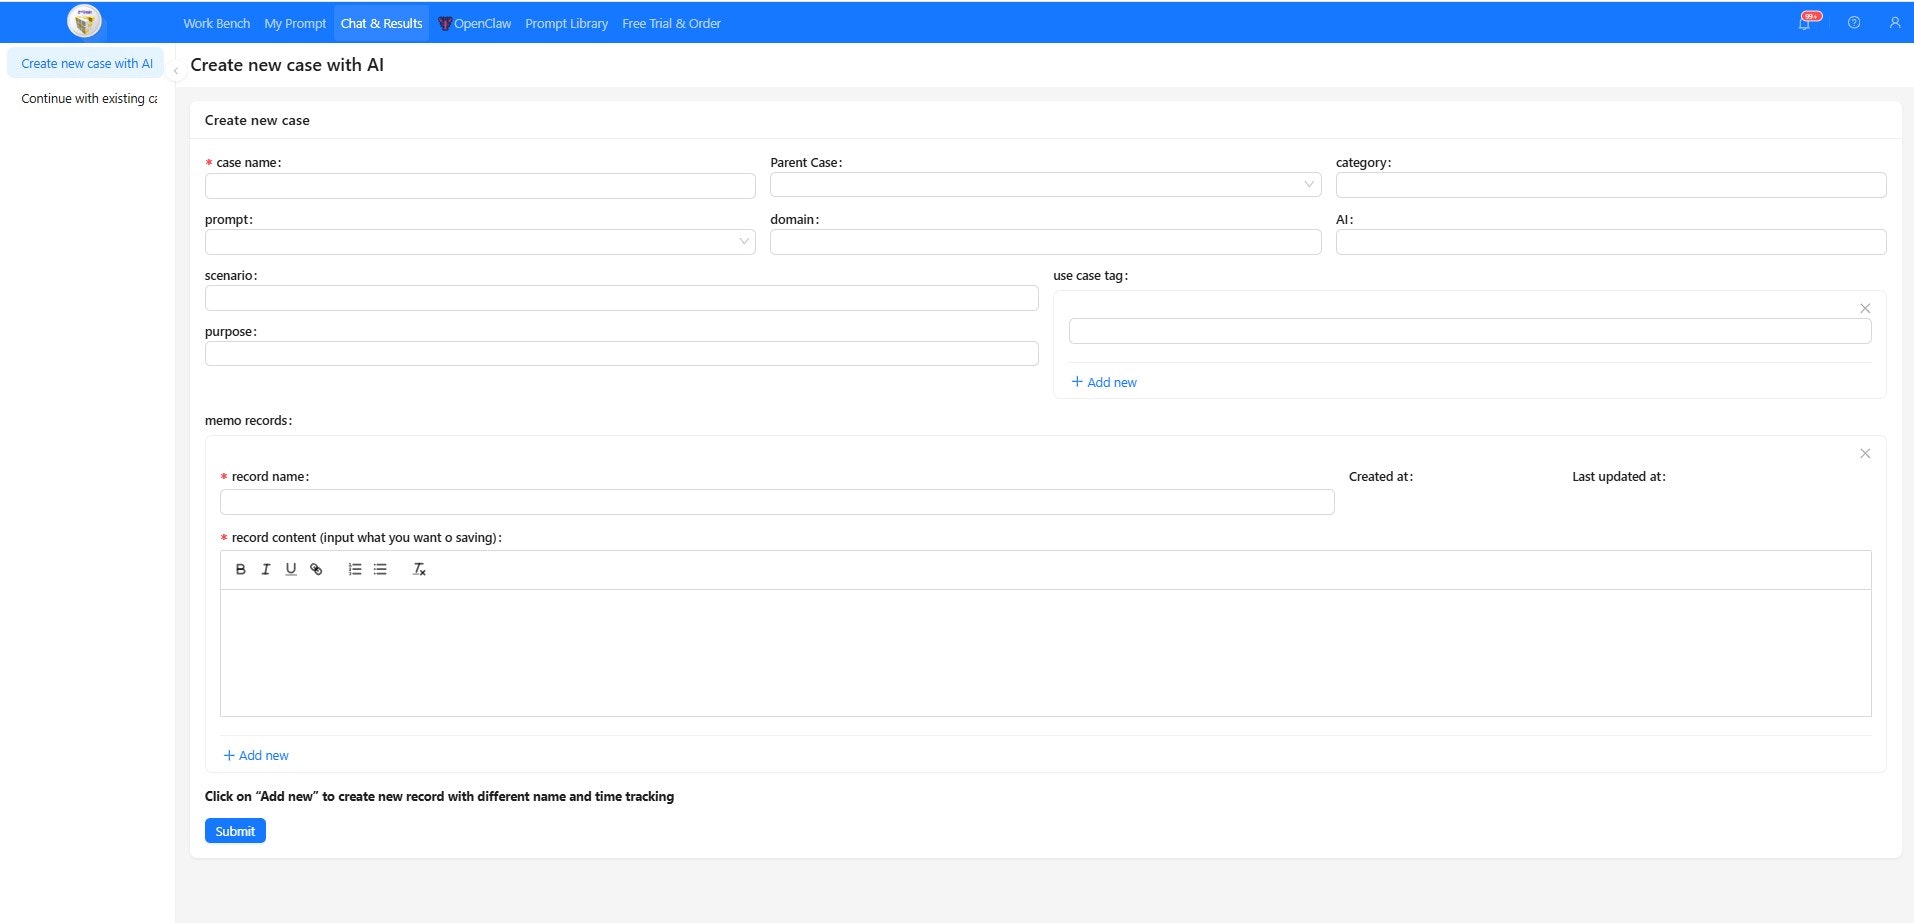Image resolution: width=1914 pixels, height=923 pixels.
Task: Click into the case name input field
Action: pos(479,185)
